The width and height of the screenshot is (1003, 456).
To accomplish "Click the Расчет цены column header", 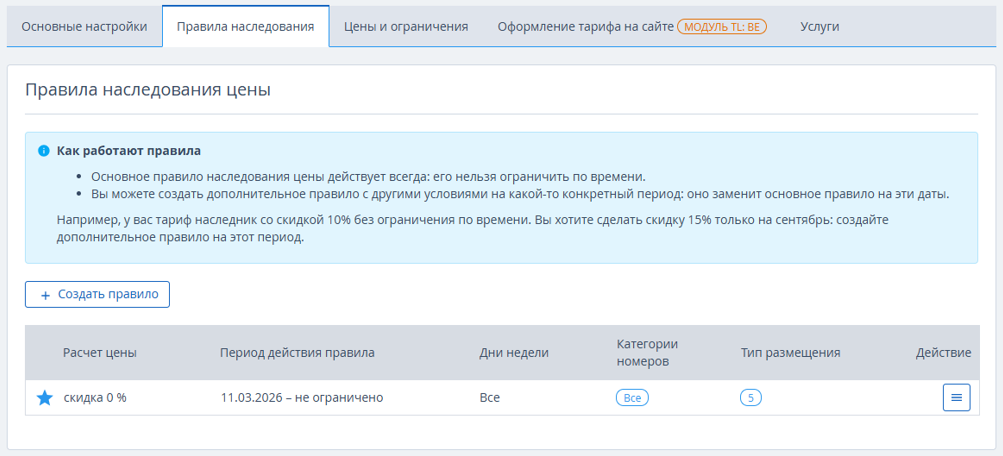I will (x=100, y=353).
